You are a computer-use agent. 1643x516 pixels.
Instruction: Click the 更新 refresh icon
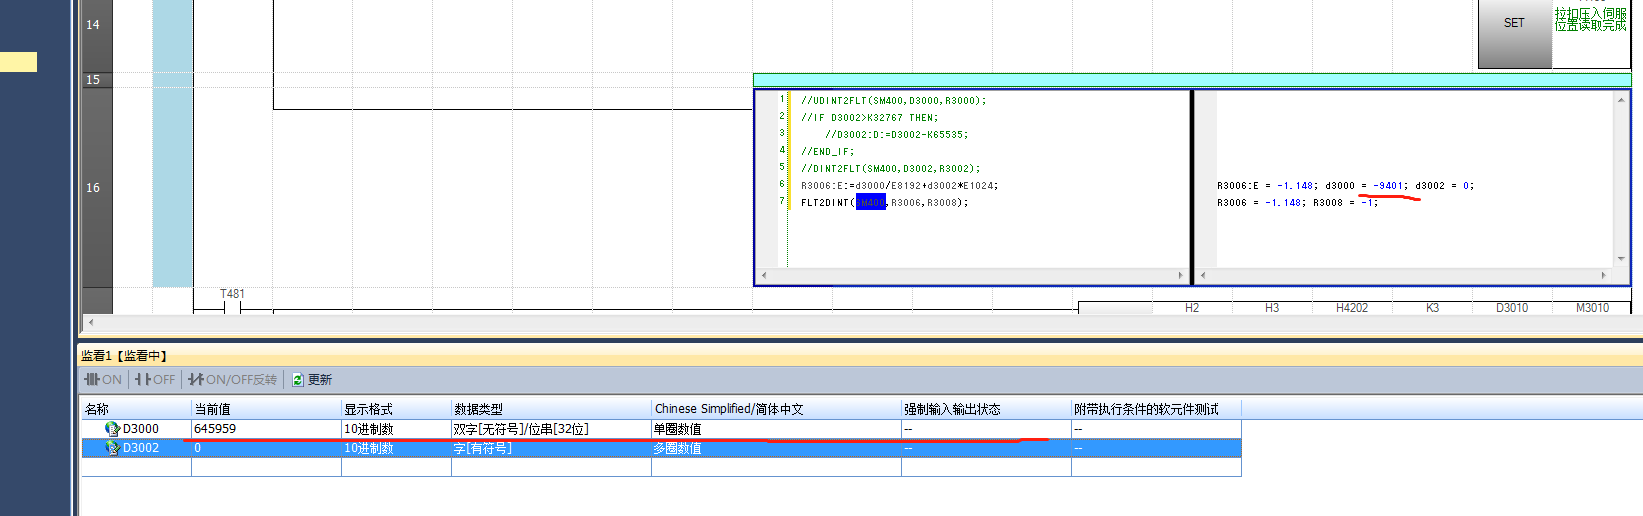[298, 380]
